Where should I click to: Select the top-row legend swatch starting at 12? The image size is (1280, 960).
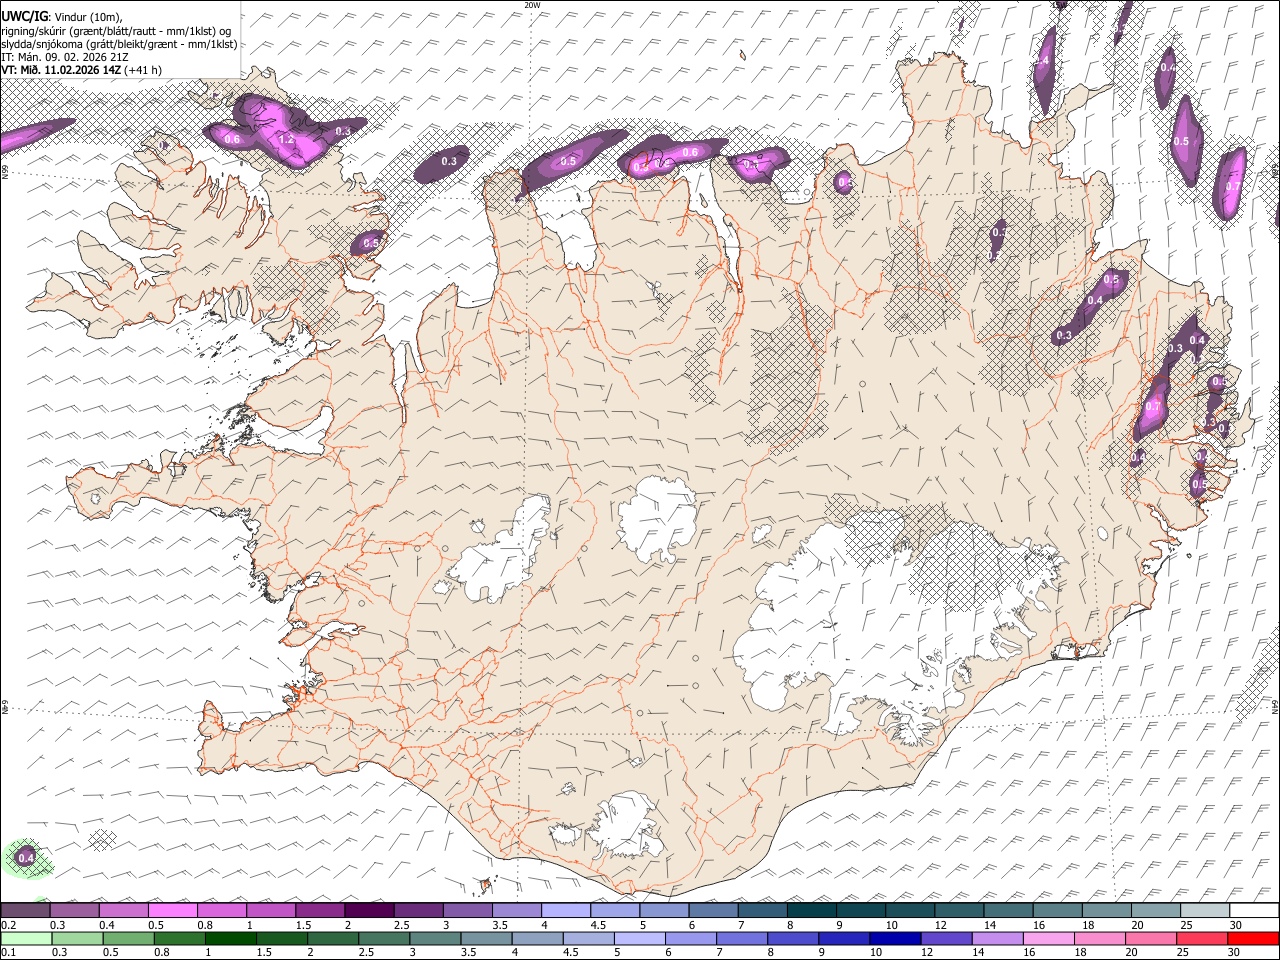959,910
